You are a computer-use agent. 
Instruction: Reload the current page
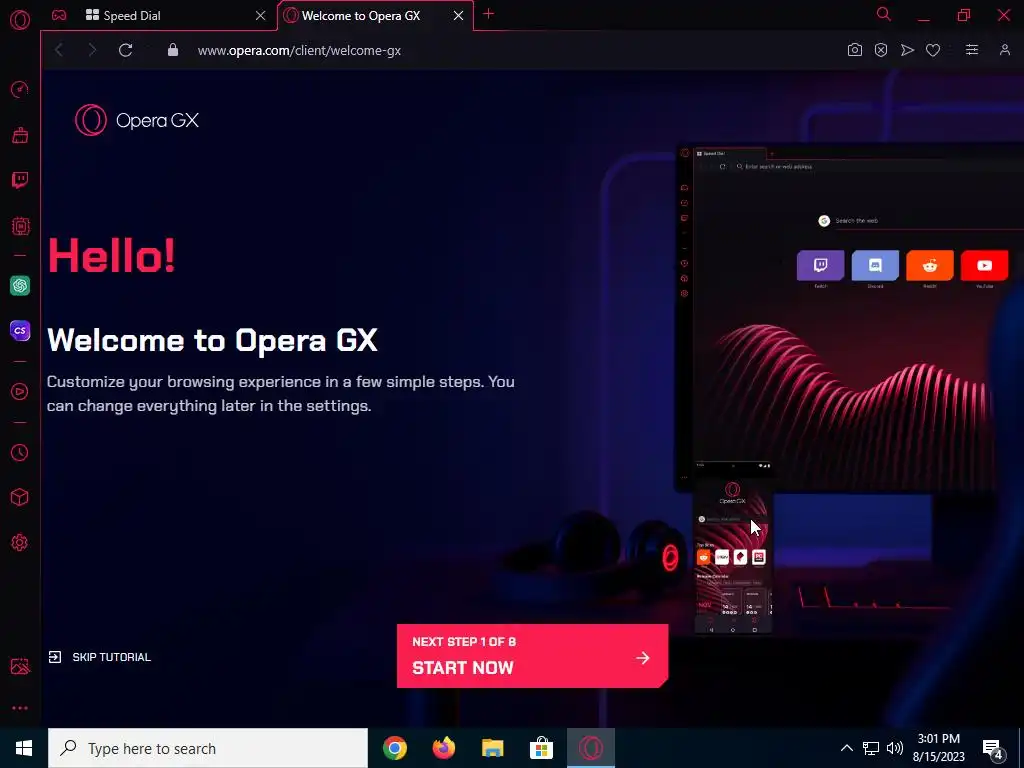point(125,50)
